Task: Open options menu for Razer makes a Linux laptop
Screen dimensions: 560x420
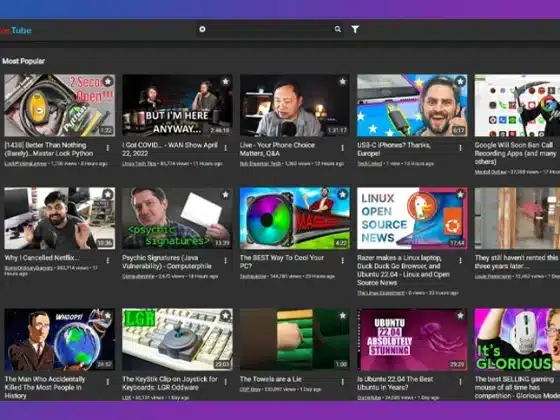Action: [460, 261]
